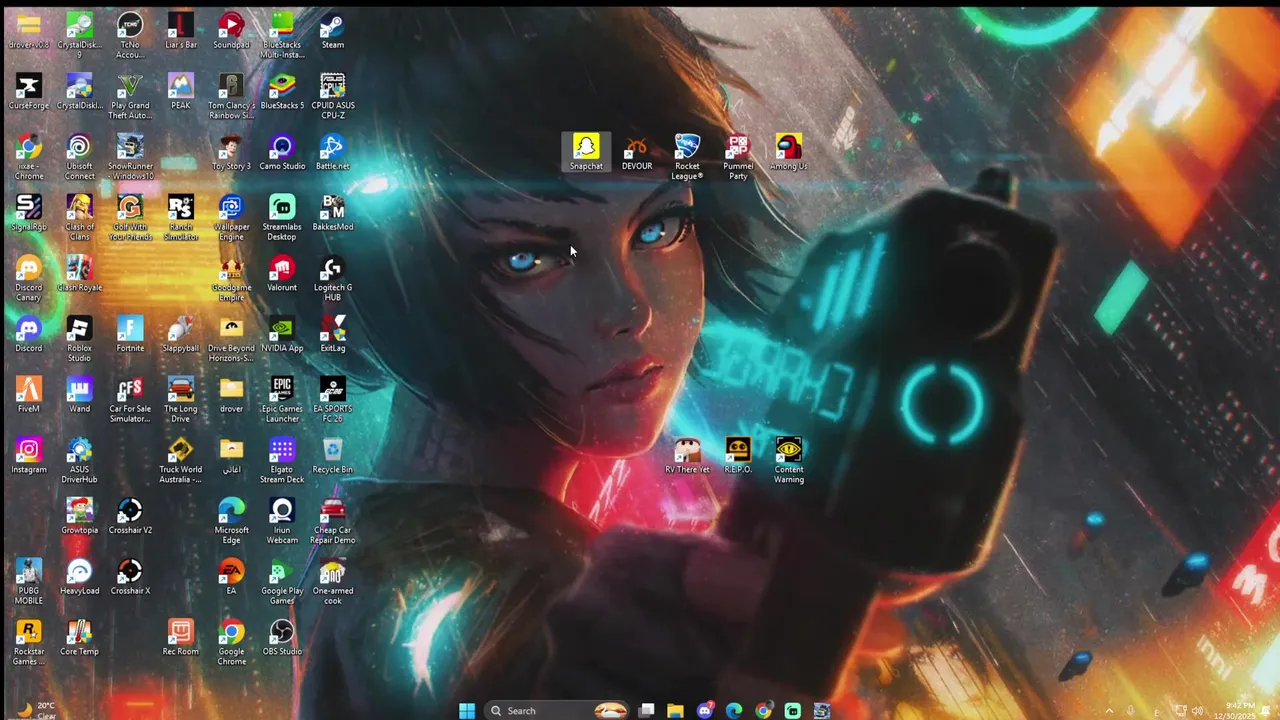Click the Microsoft Edge desktop shortcut
The width and height of the screenshot is (1280, 720).
coord(231,521)
